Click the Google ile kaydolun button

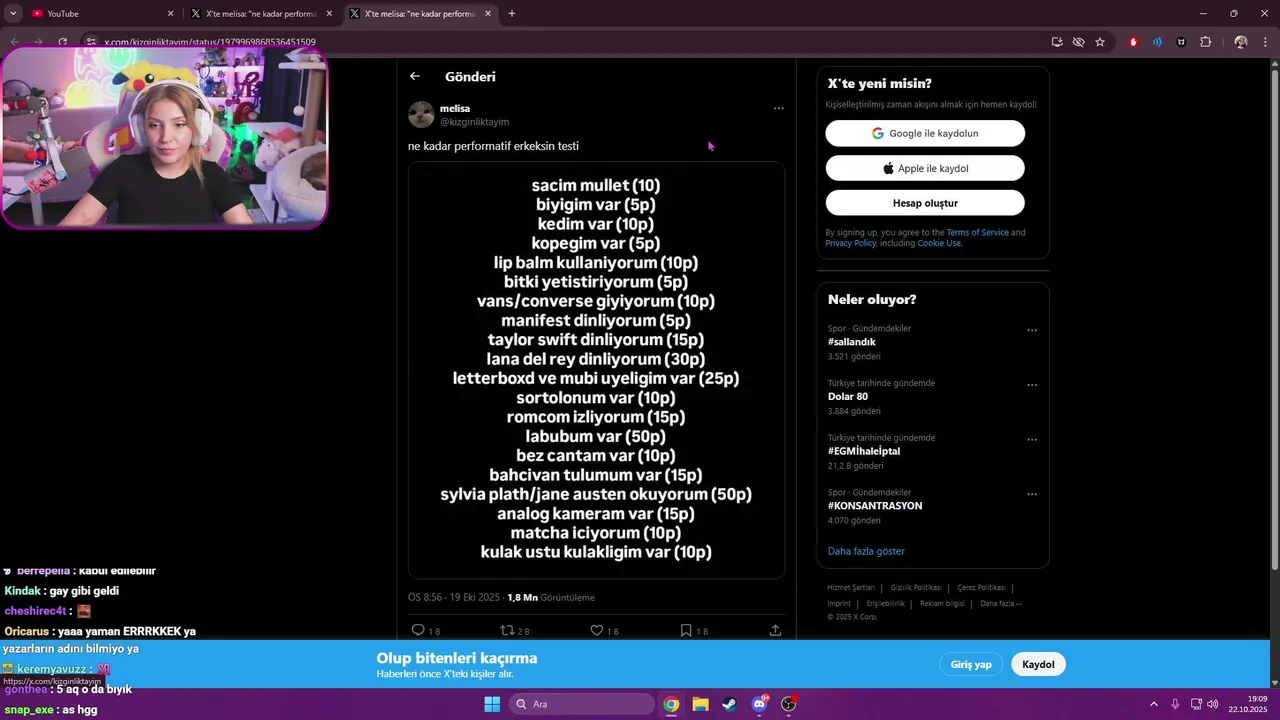point(925,133)
